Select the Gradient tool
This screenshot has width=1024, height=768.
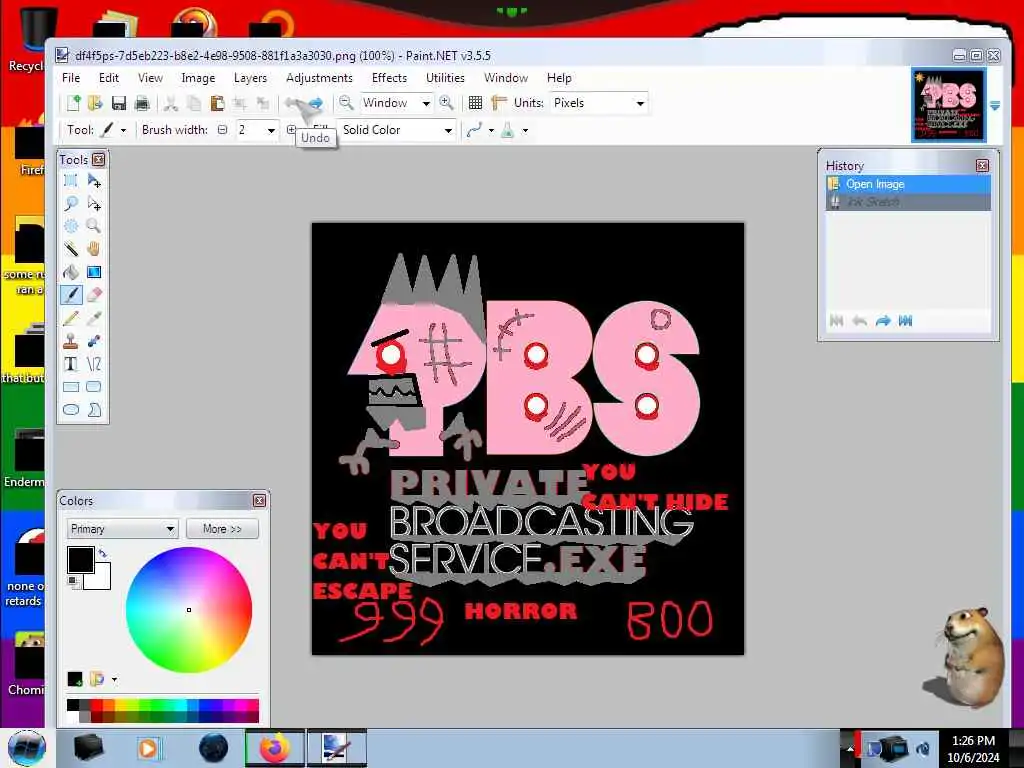click(94, 272)
